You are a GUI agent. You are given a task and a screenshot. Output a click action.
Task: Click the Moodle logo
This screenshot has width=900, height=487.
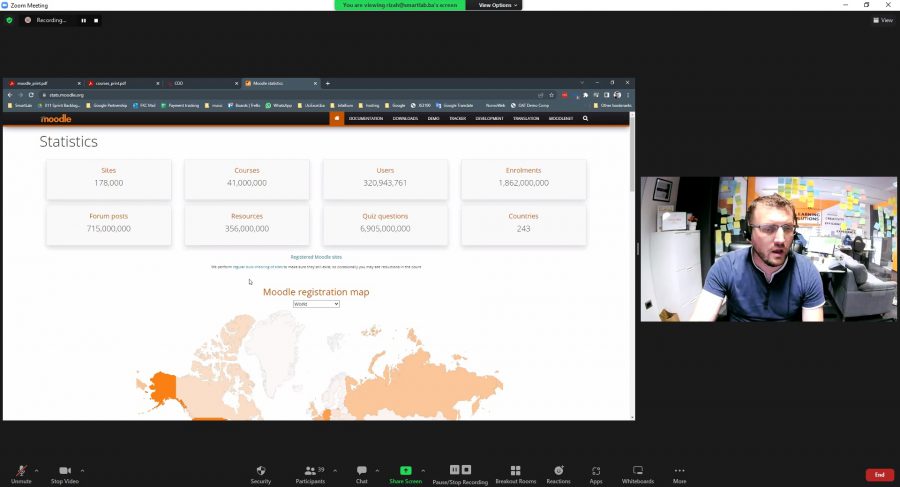click(56, 118)
